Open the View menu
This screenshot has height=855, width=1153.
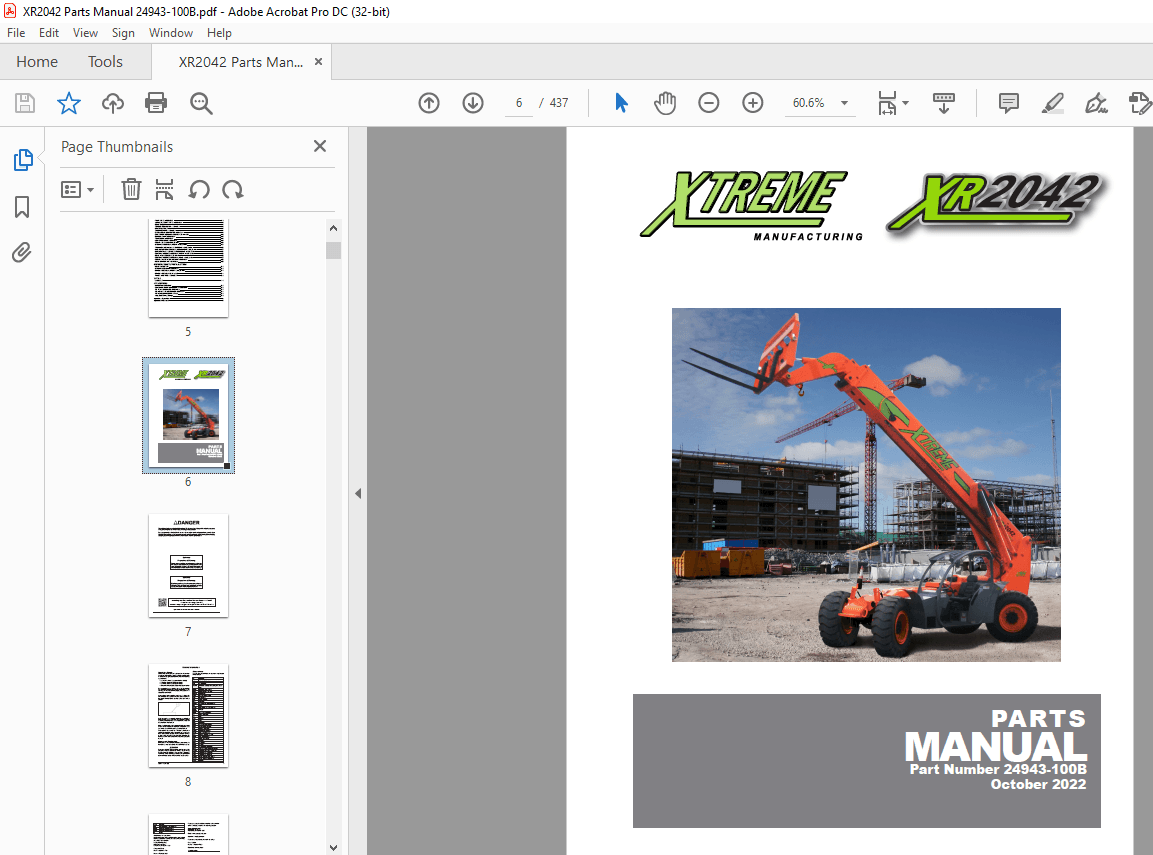(85, 32)
